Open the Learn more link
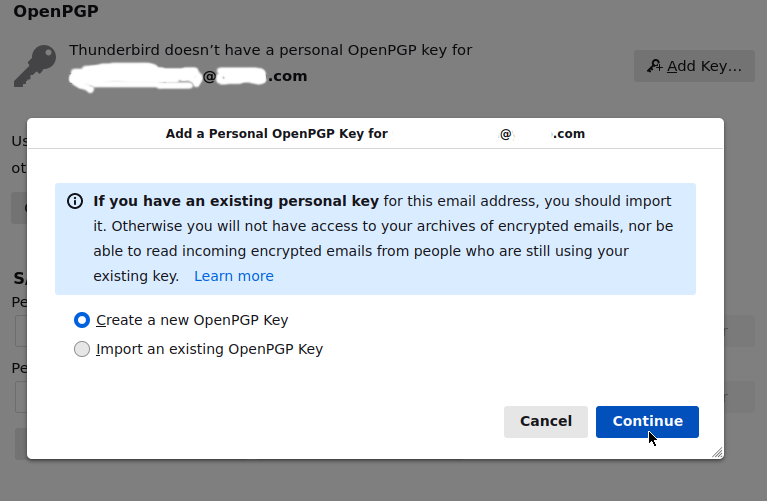767x501 pixels. click(x=233, y=276)
